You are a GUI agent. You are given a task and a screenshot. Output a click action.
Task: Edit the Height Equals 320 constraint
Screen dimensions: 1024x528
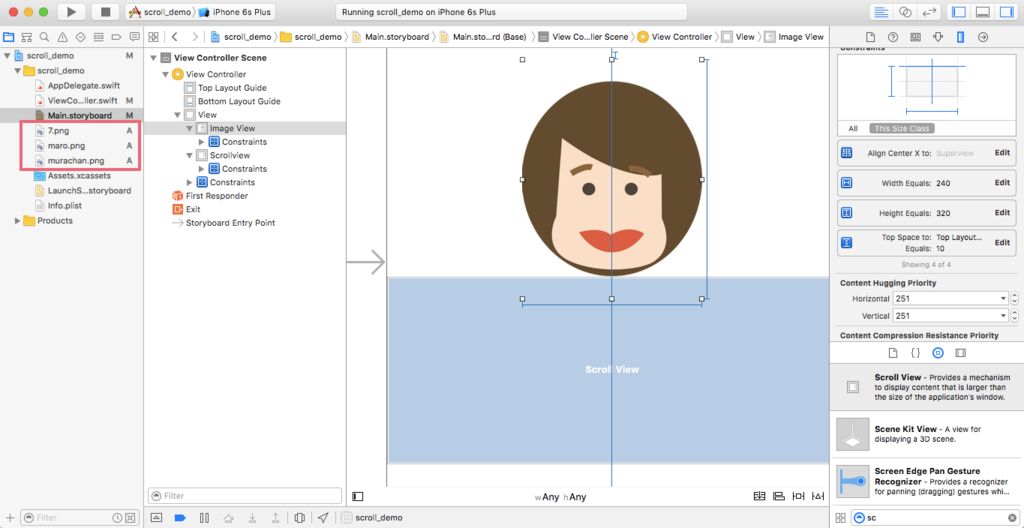point(1002,213)
